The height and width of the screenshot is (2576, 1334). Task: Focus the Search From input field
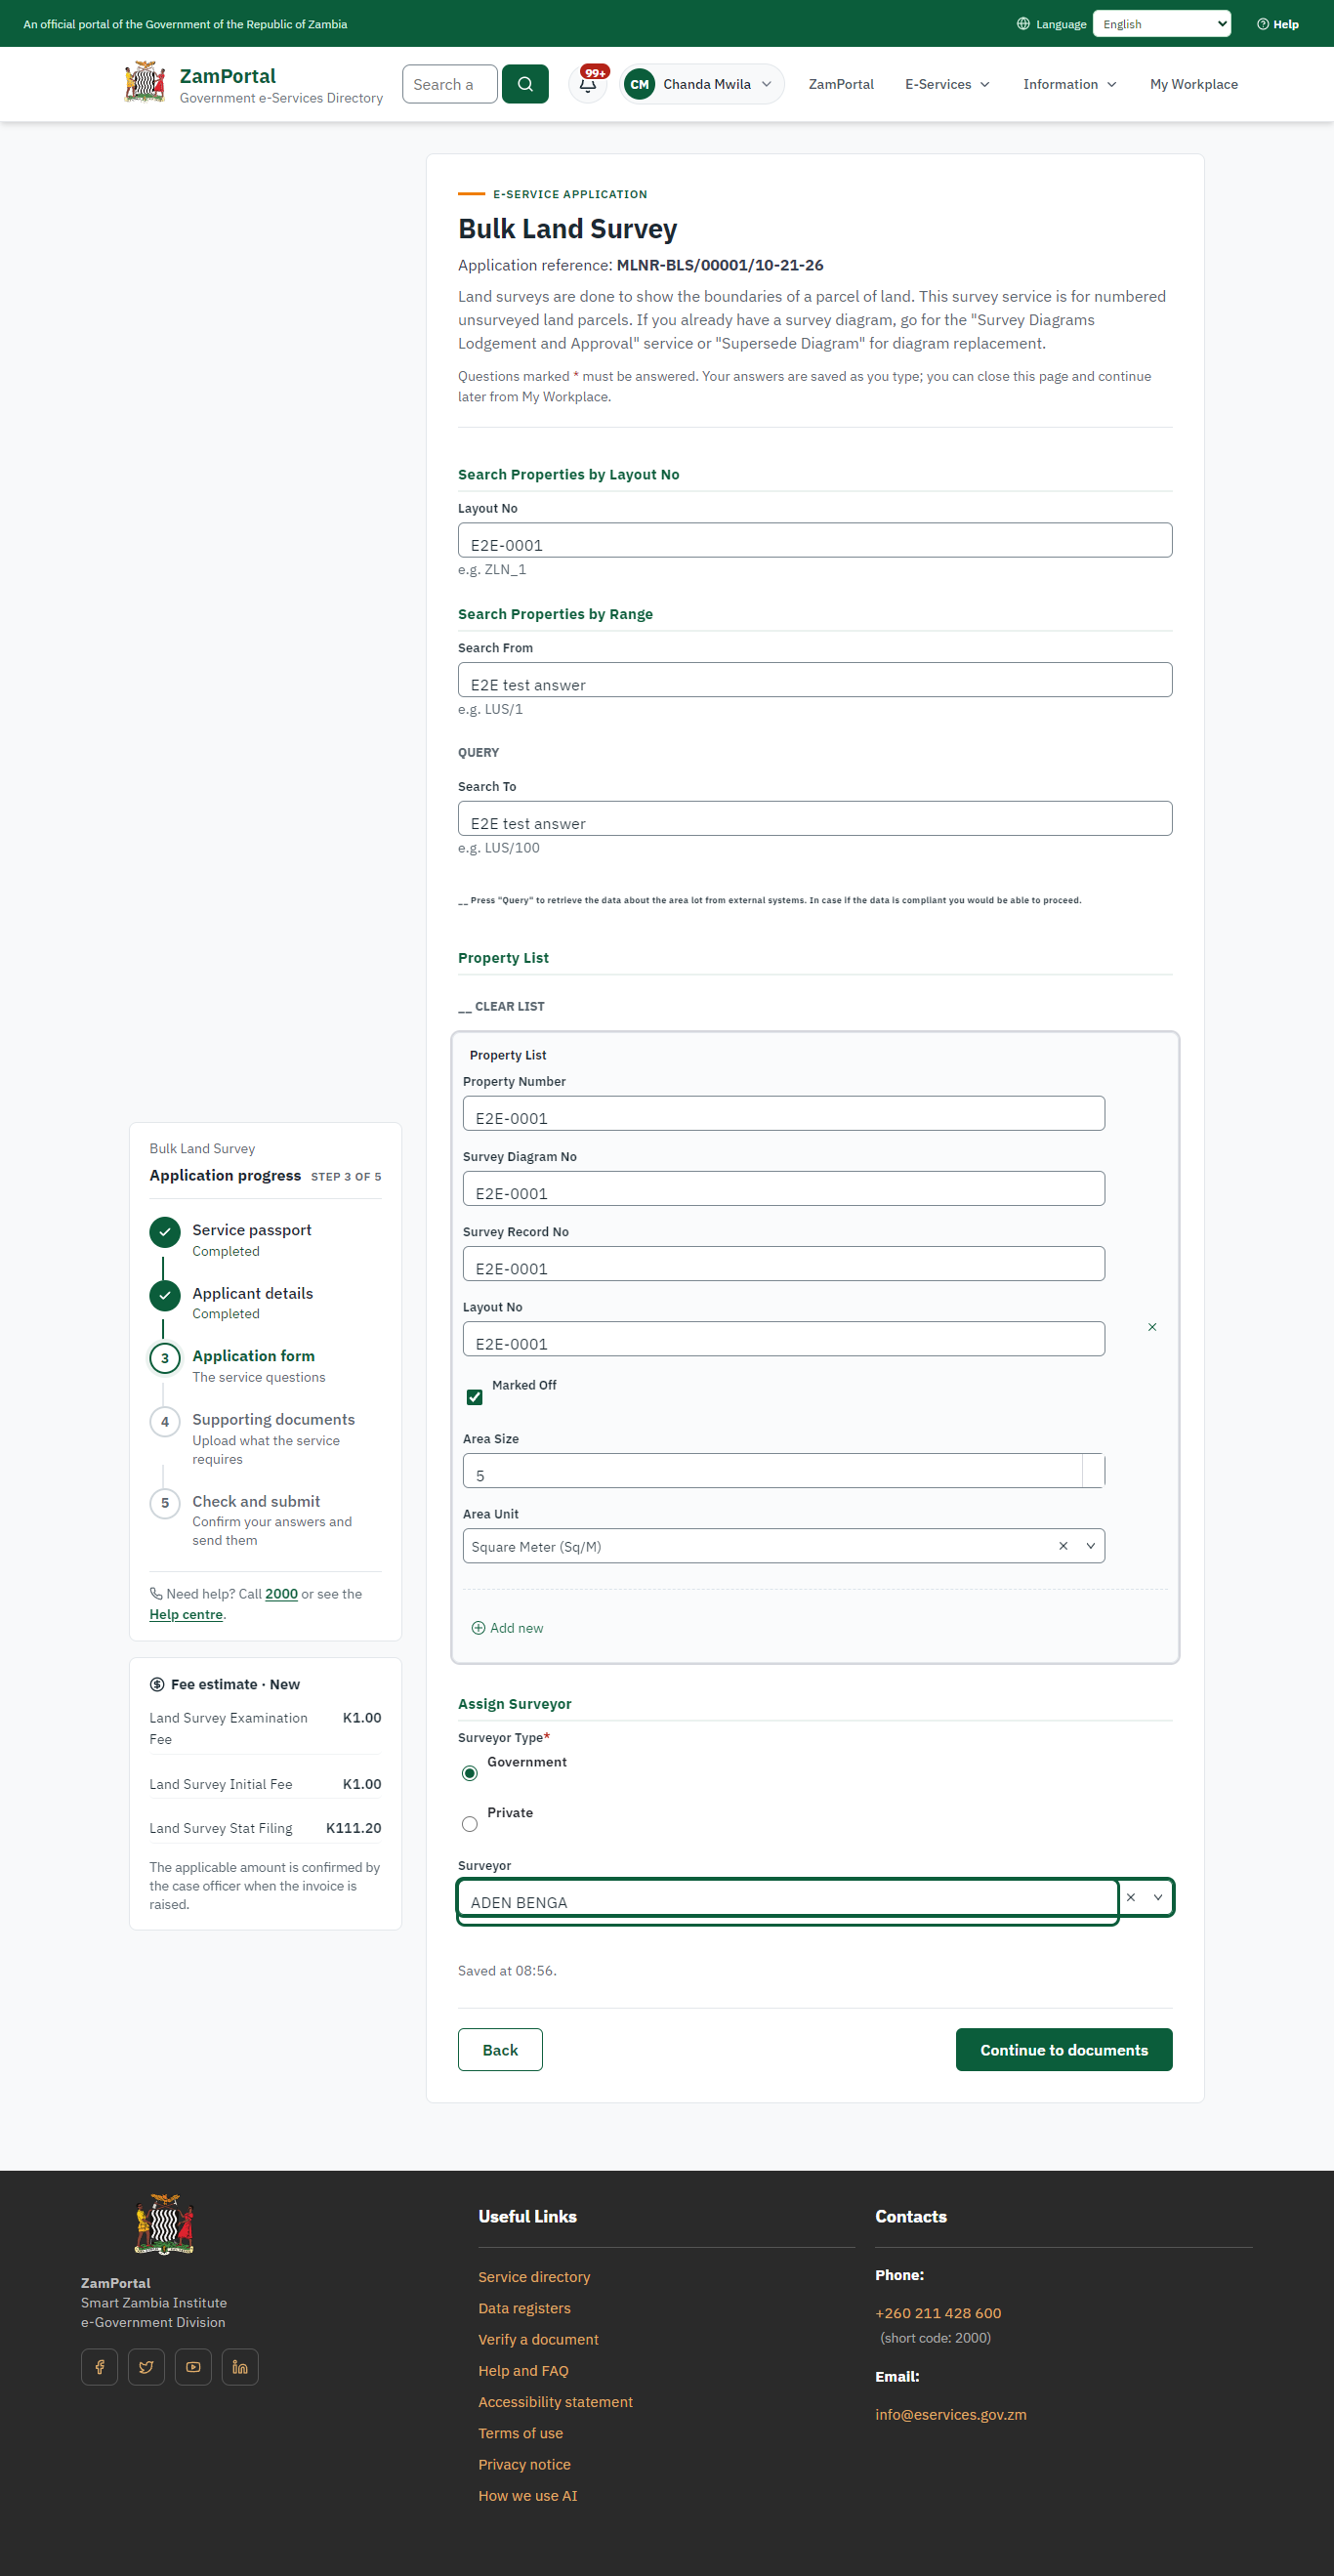(x=815, y=680)
